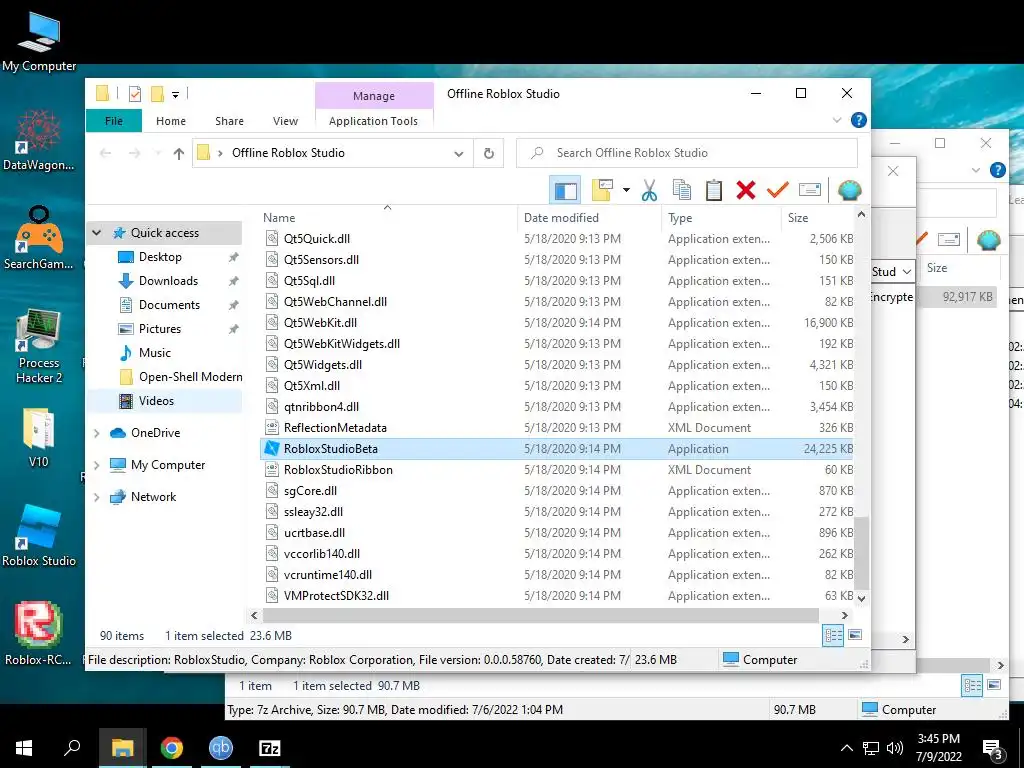
Task: Expand the My Computer tree node
Action: [97, 465]
